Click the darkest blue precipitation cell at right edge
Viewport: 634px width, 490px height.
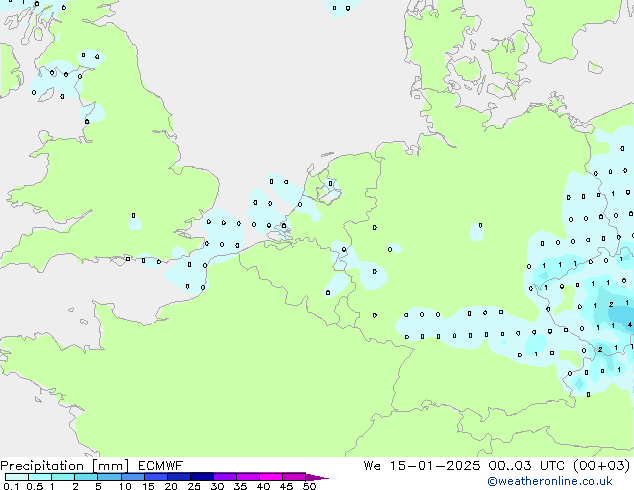(627, 324)
